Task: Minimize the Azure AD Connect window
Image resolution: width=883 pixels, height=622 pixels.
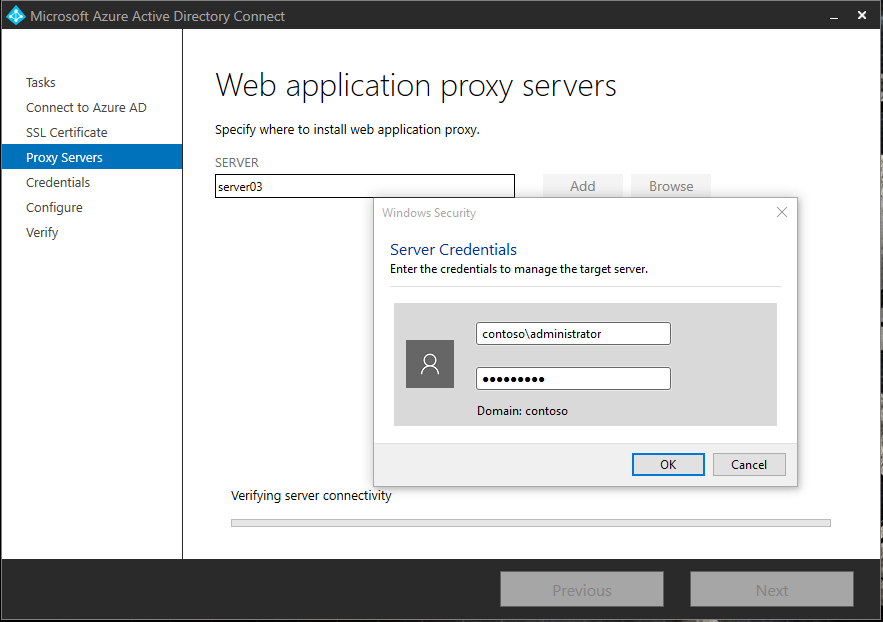Action: point(834,16)
